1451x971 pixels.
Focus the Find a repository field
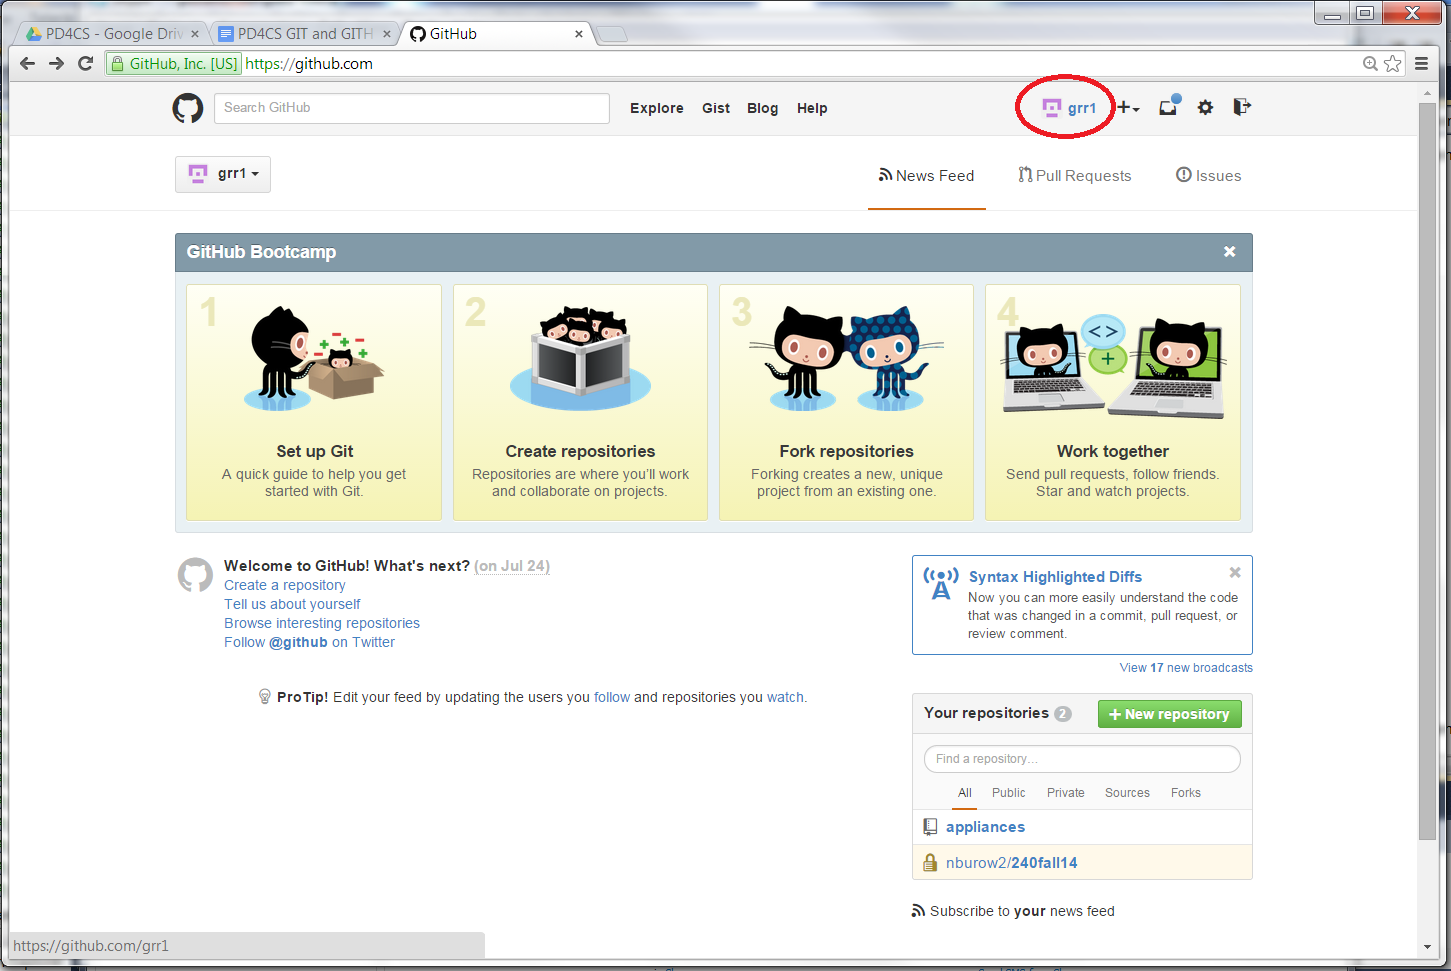(1082, 759)
